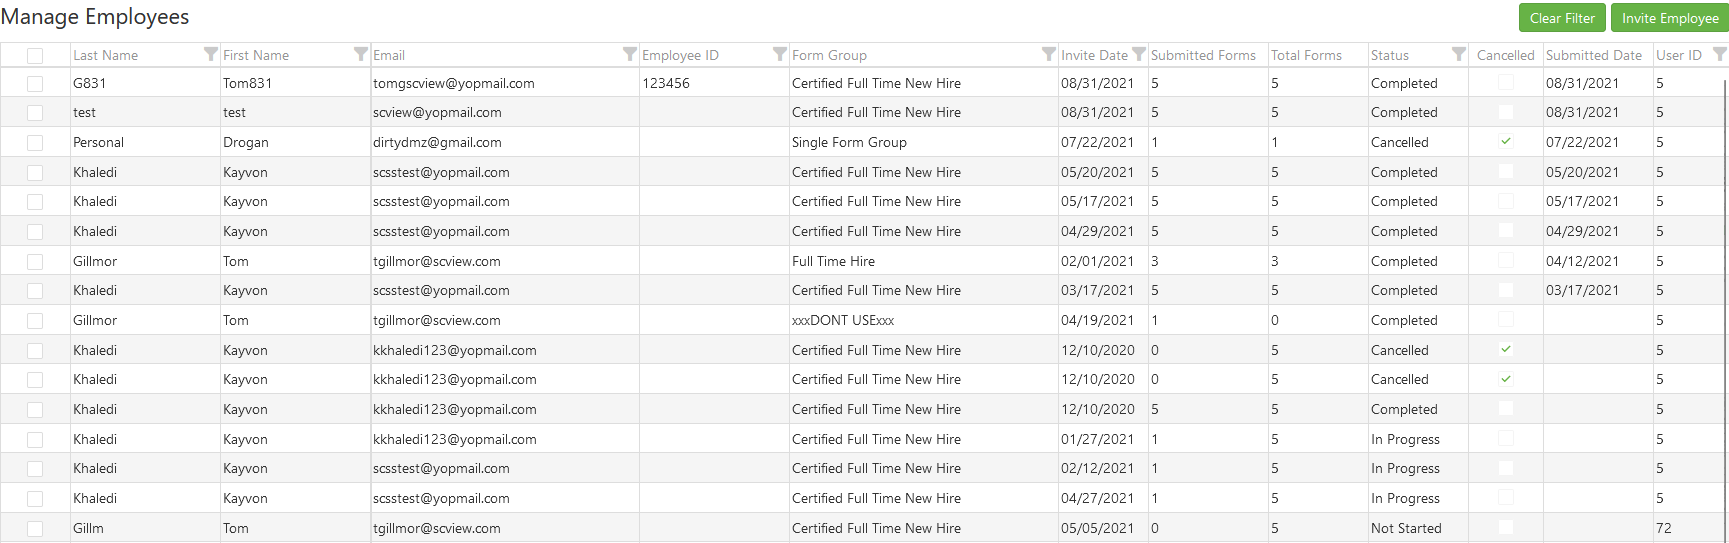Click invite date 04/19/2021
The width and height of the screenshot is (1729, 543).
[1097, 320]
